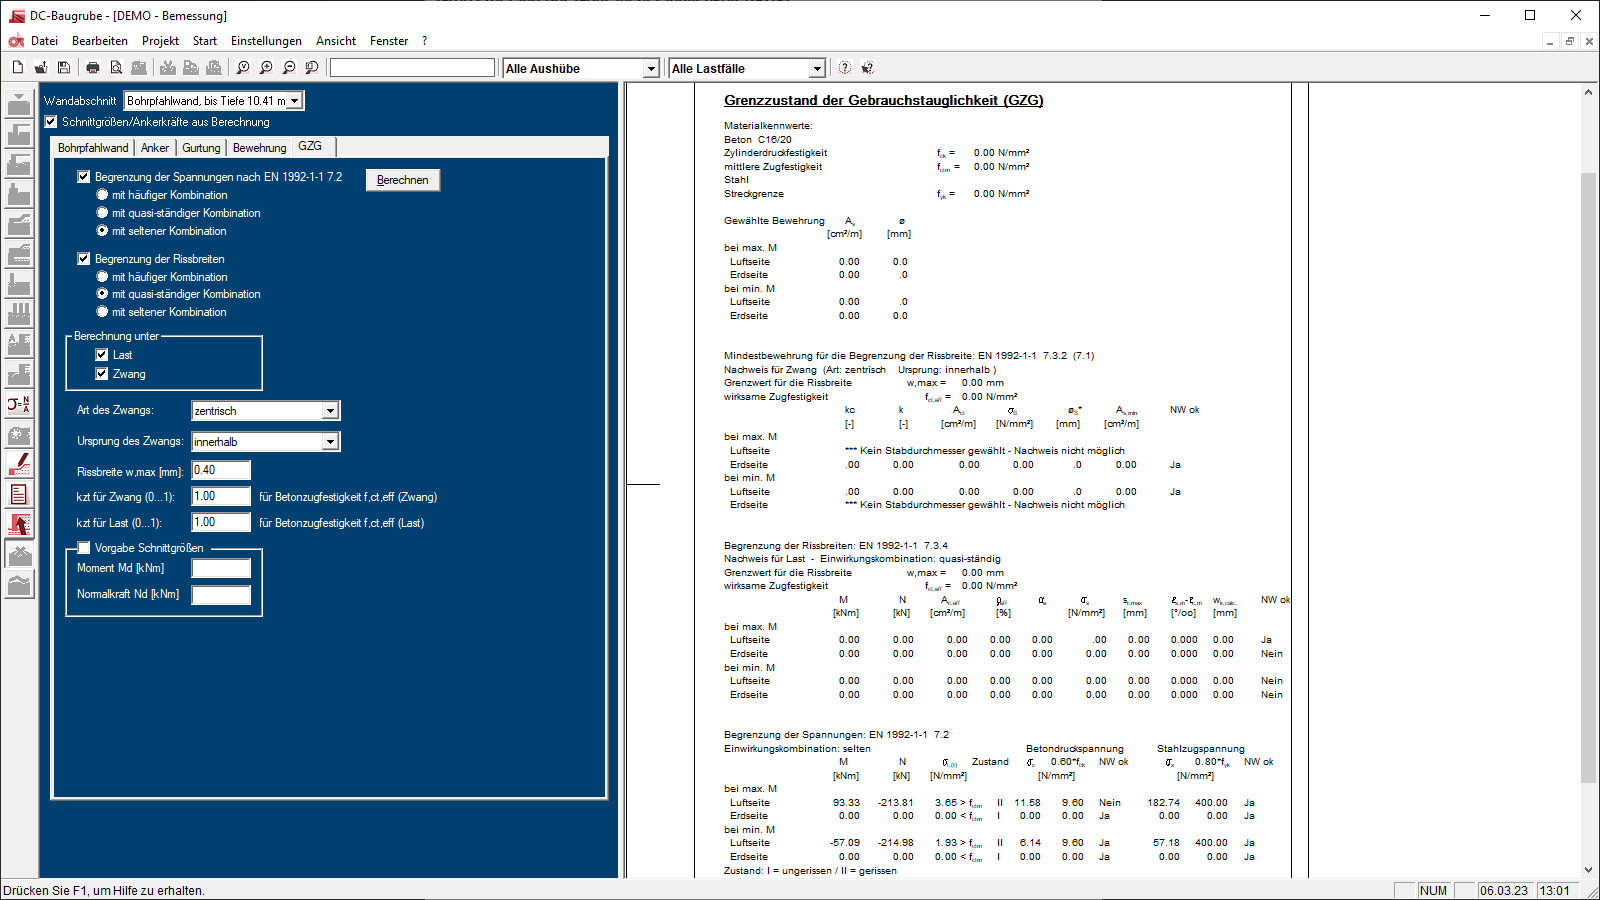The width and height of the screenshot is (1600, 900).
Task: Switch to the Bohrpfahlwand tab
Action: (x=93, y=148)
